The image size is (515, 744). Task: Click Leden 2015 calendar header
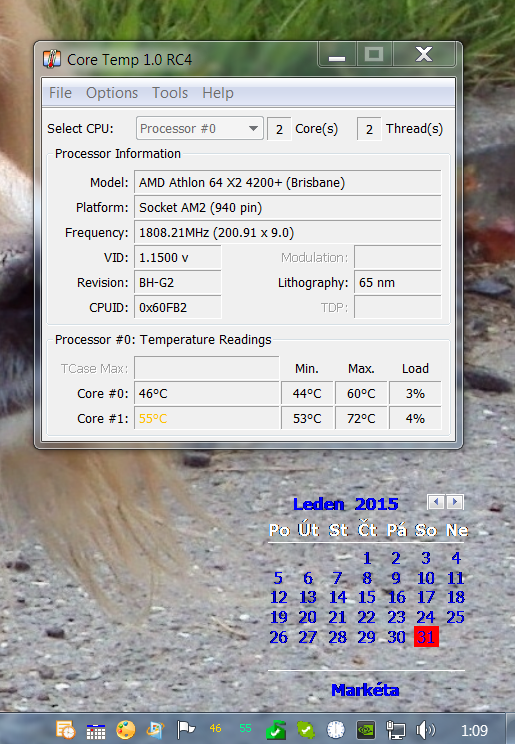345,504
